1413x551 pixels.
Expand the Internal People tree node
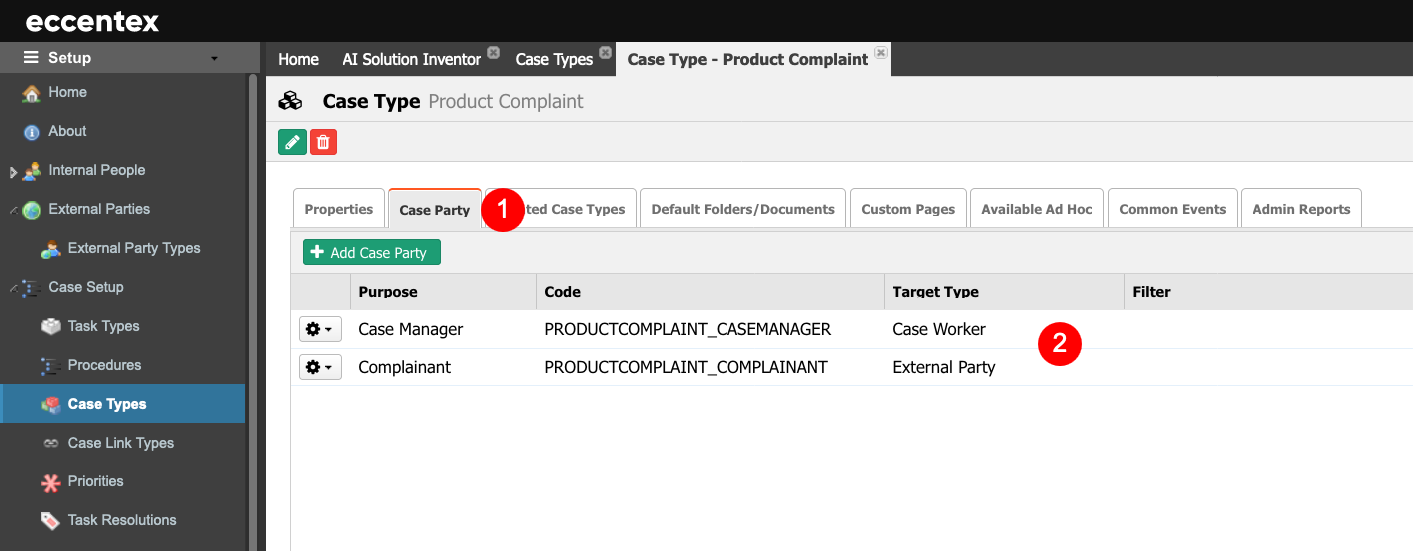coord(13,171)
